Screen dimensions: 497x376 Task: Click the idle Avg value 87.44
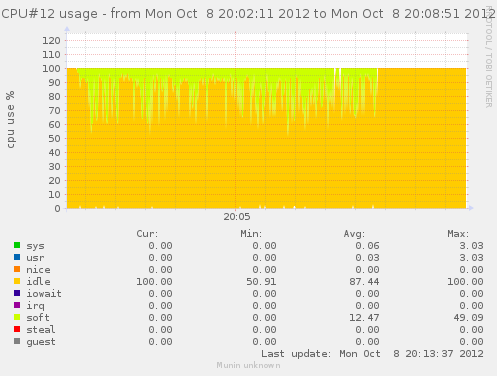click(x=364, y=282)
